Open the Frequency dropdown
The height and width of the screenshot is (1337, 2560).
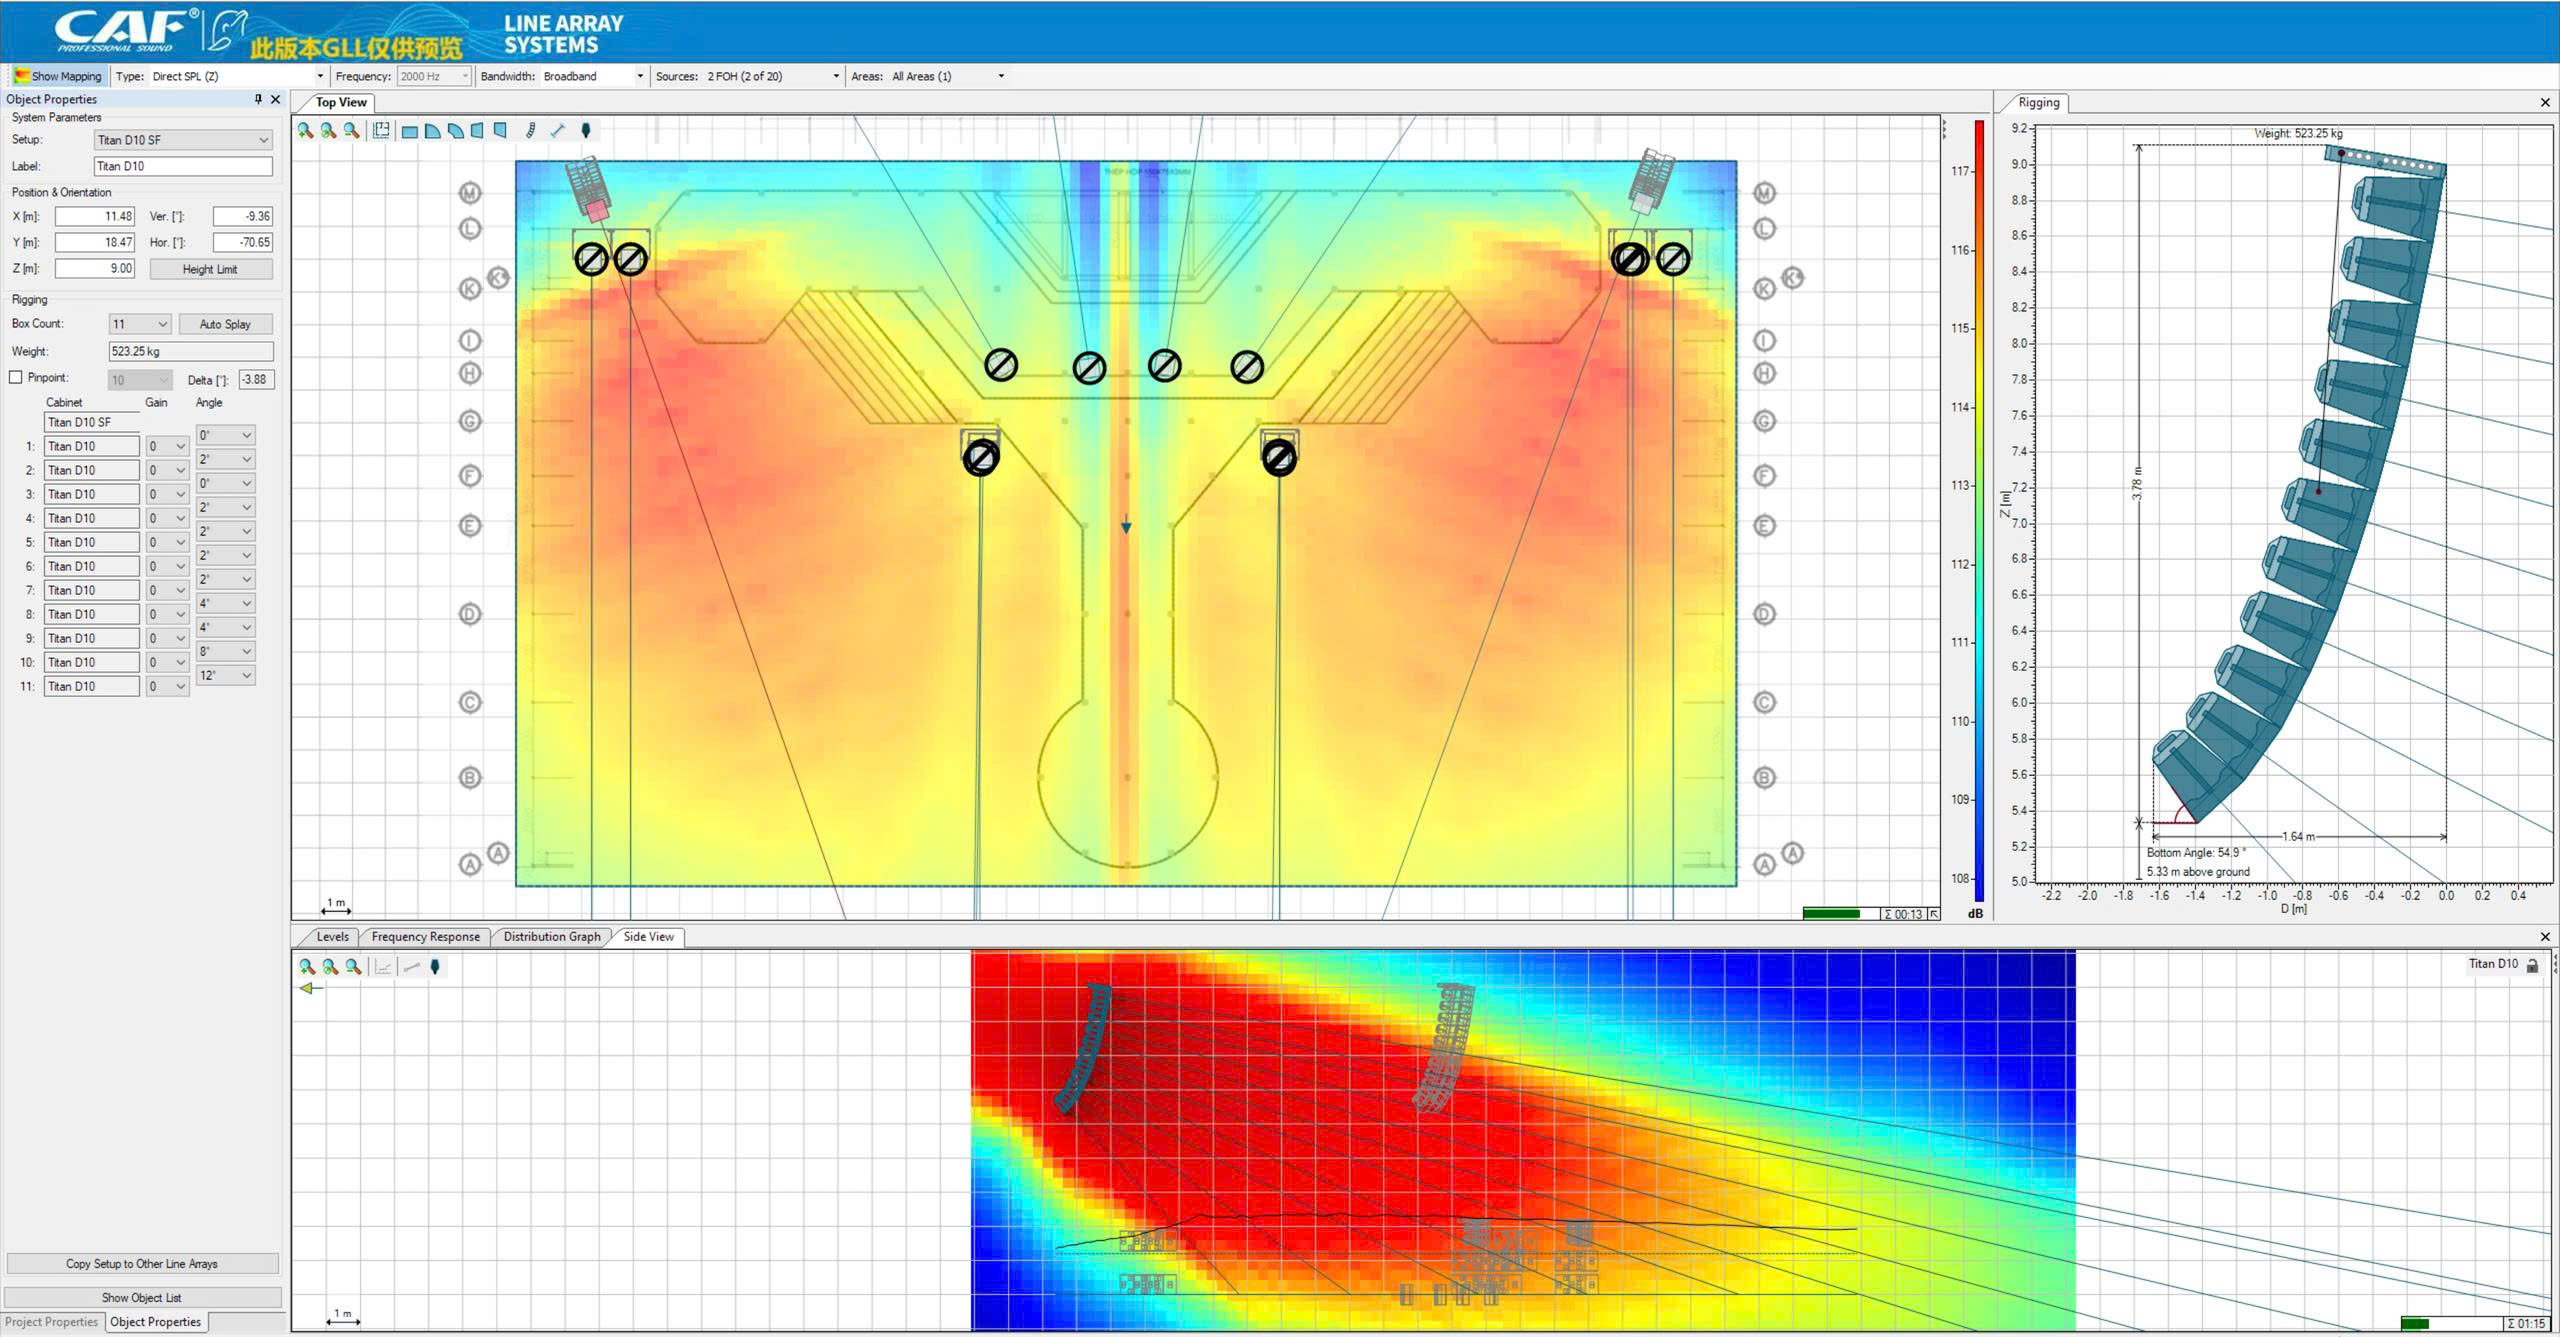(434, 76)
